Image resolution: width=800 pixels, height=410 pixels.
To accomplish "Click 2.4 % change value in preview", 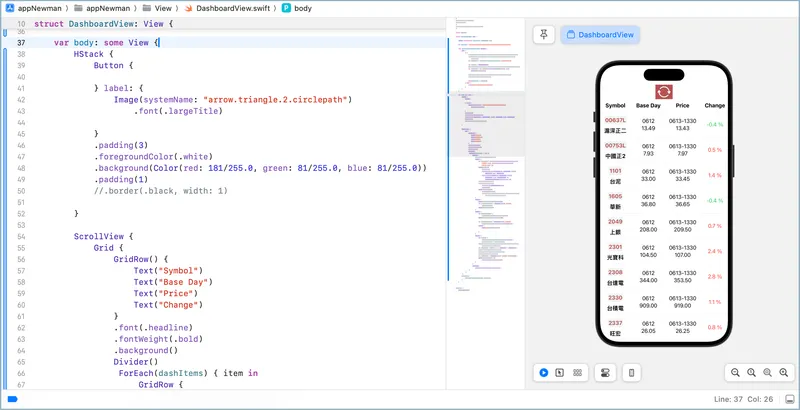I will tap(715, 251).
